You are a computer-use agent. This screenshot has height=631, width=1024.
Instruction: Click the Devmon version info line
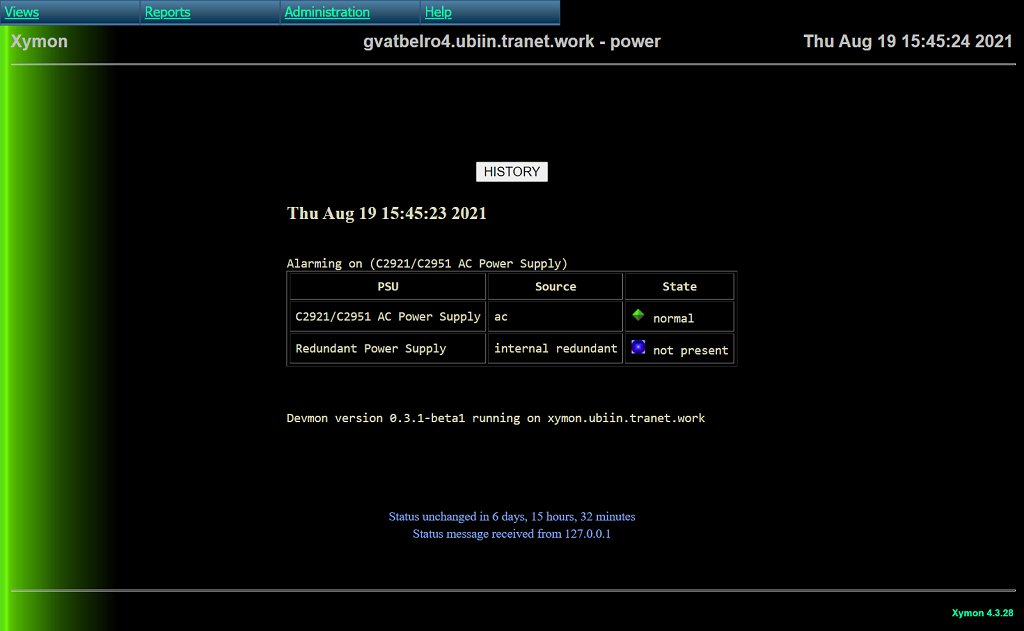[x=495, y=418]
